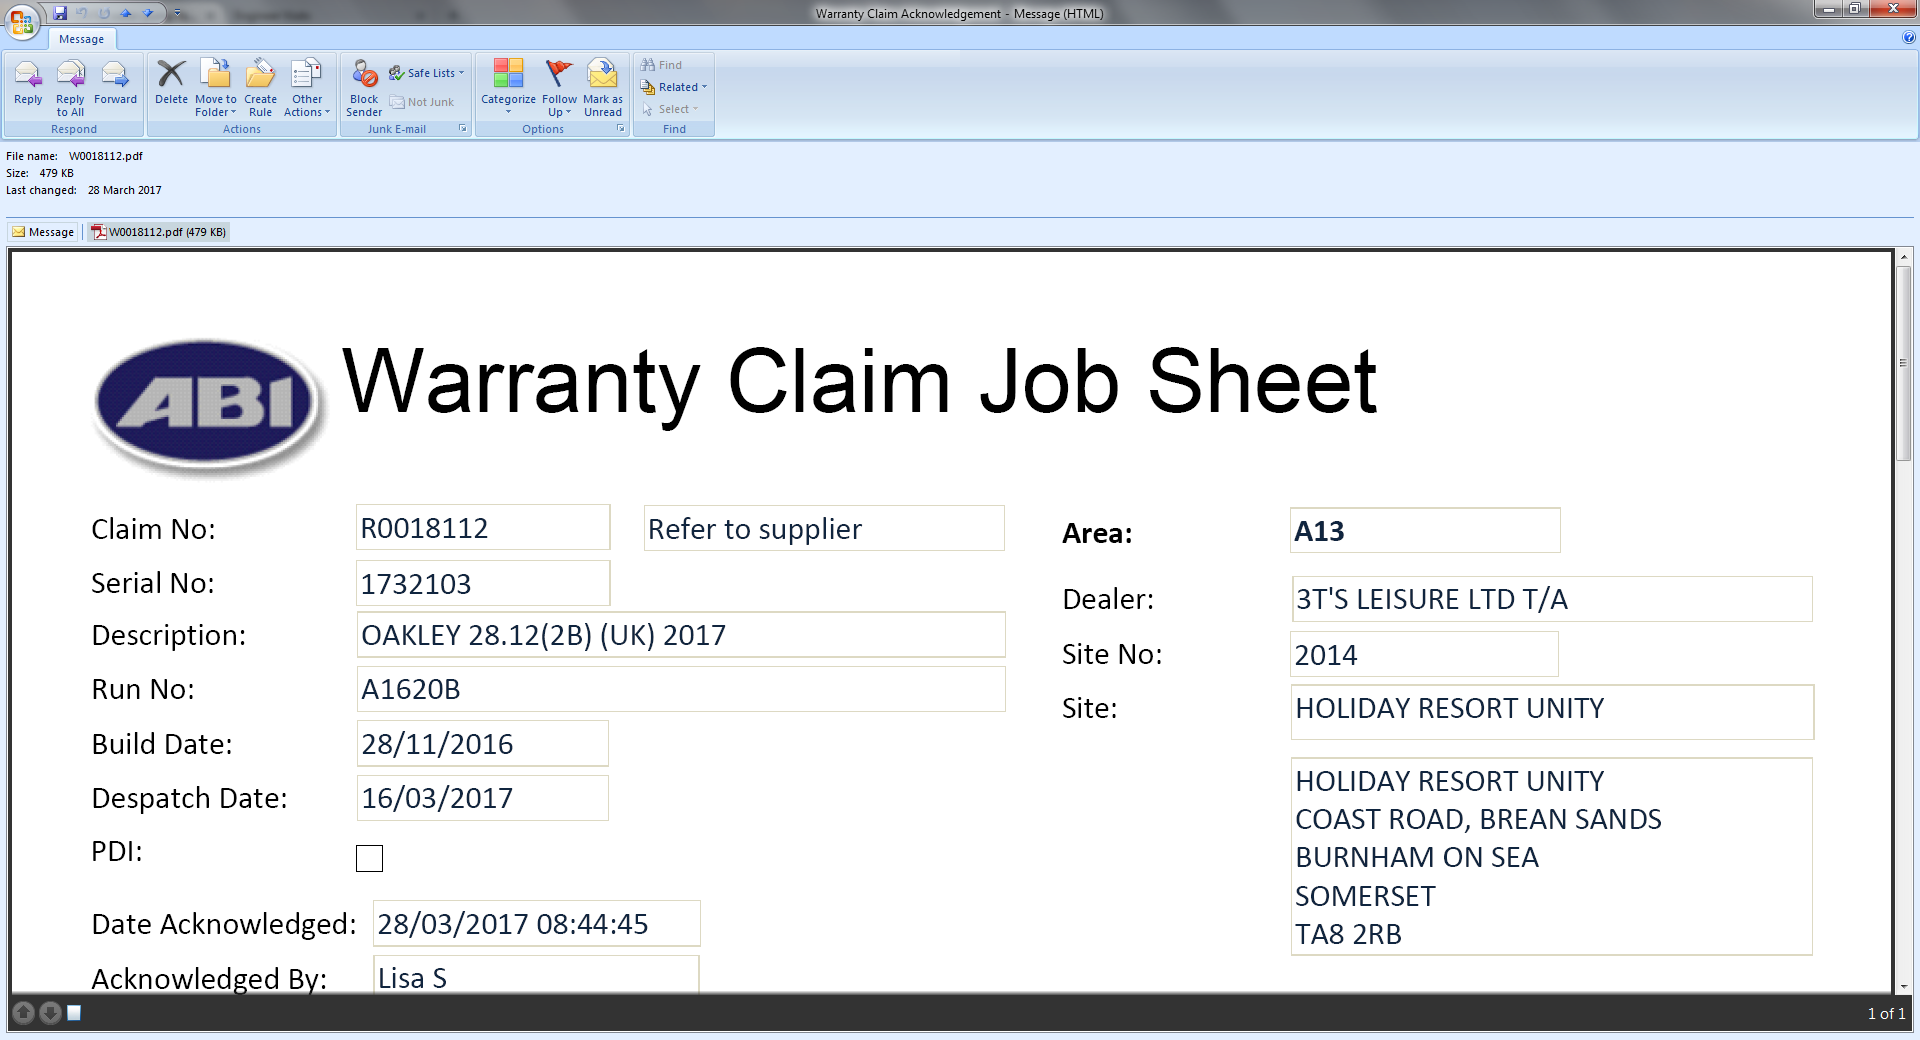Click the Dealer field 3T'S LEISURE LTD
This screenshot has width=1920, height=1040.
click(1552, 599)
